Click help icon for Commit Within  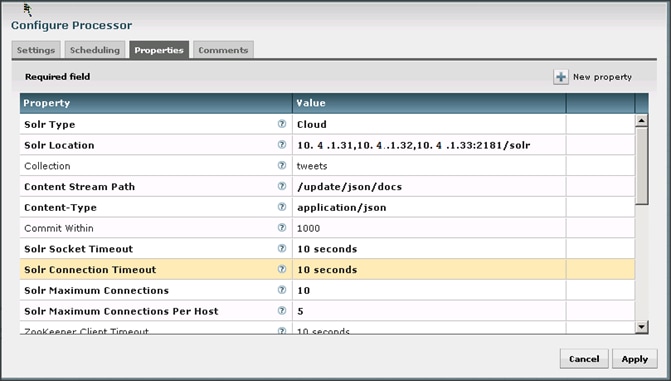click(x=282, y=228)
